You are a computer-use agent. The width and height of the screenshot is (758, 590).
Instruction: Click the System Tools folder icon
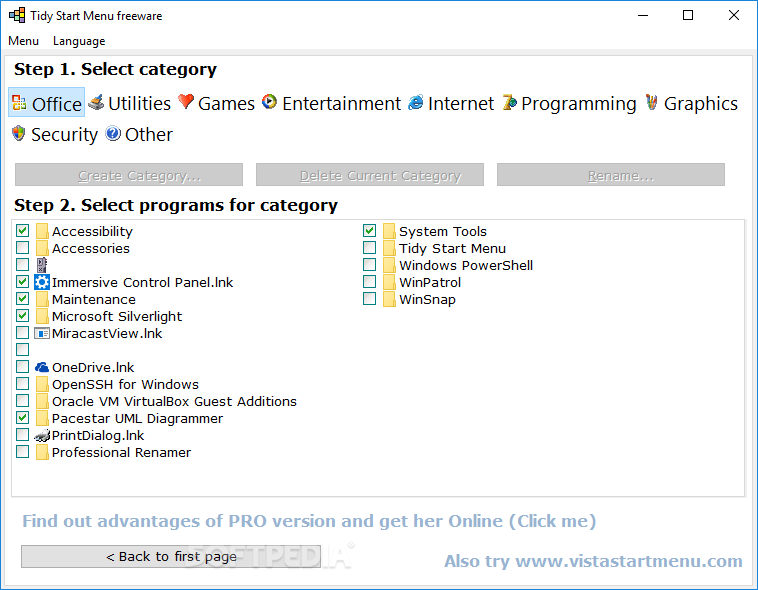click(x=389, y=231)
